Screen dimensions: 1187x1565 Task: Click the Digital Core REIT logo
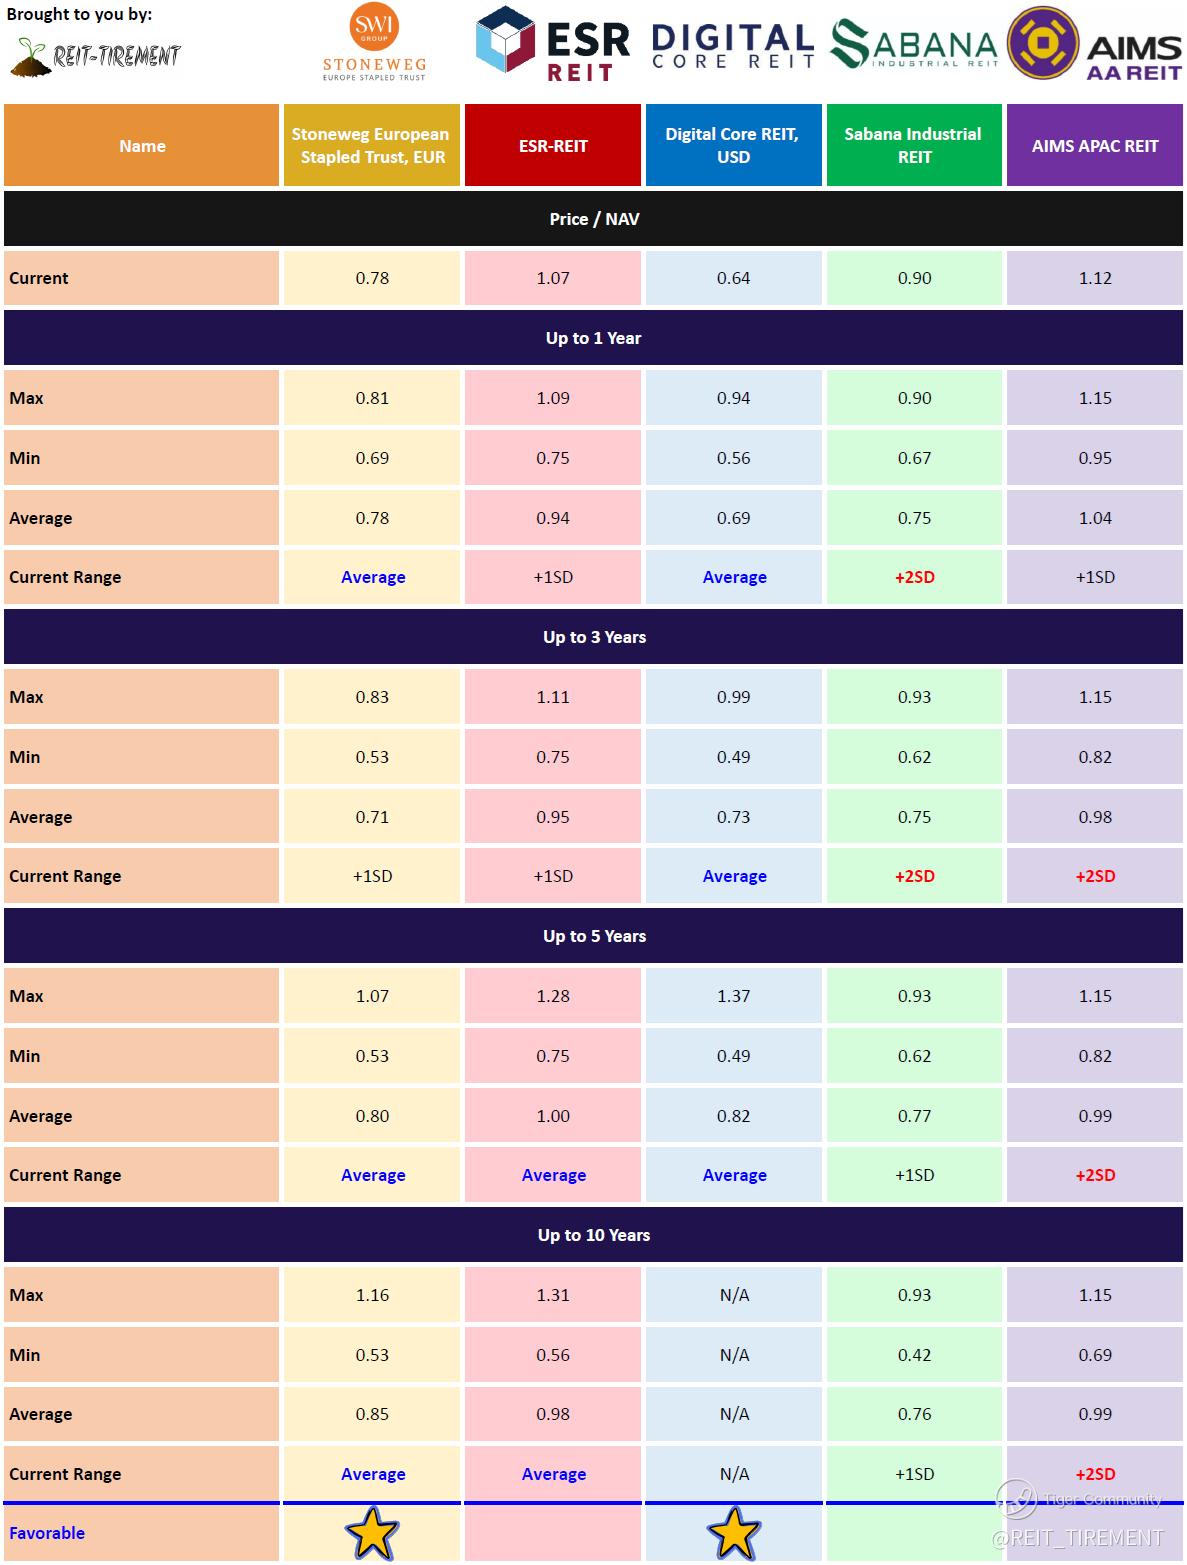tap(733, 47)
